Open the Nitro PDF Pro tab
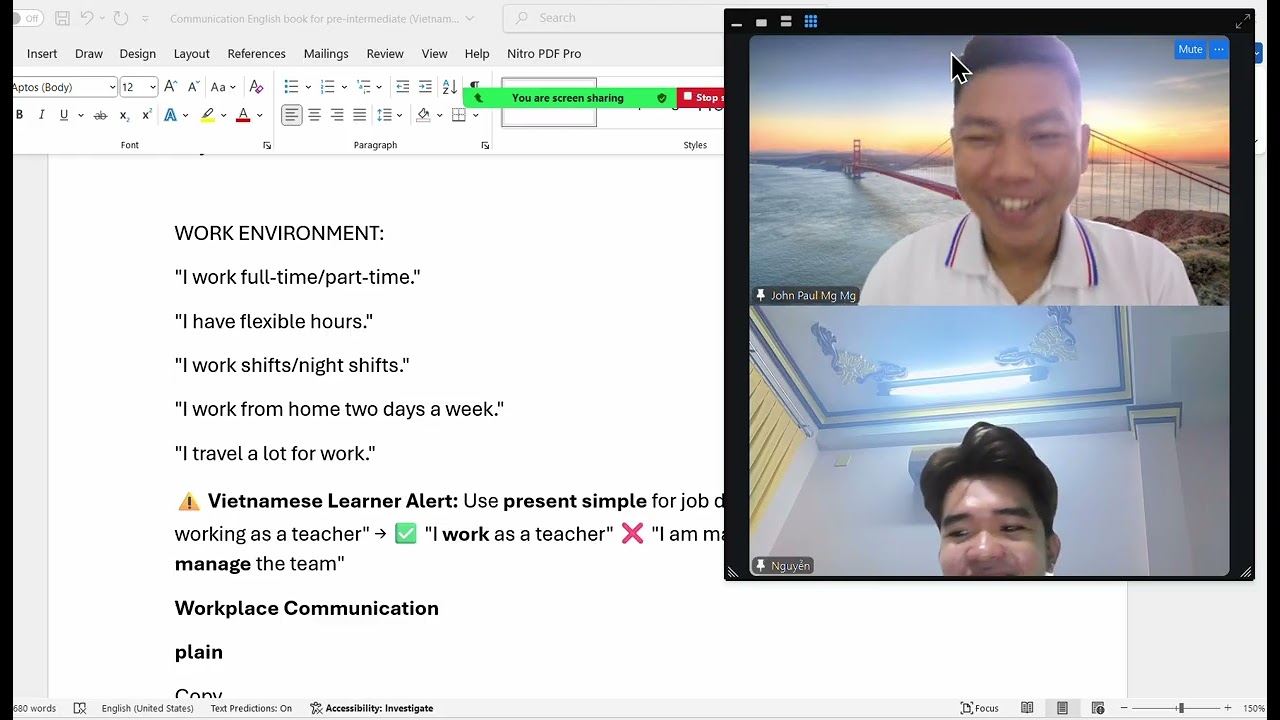Screen dimensions: 1280x720 coord(544,54)
